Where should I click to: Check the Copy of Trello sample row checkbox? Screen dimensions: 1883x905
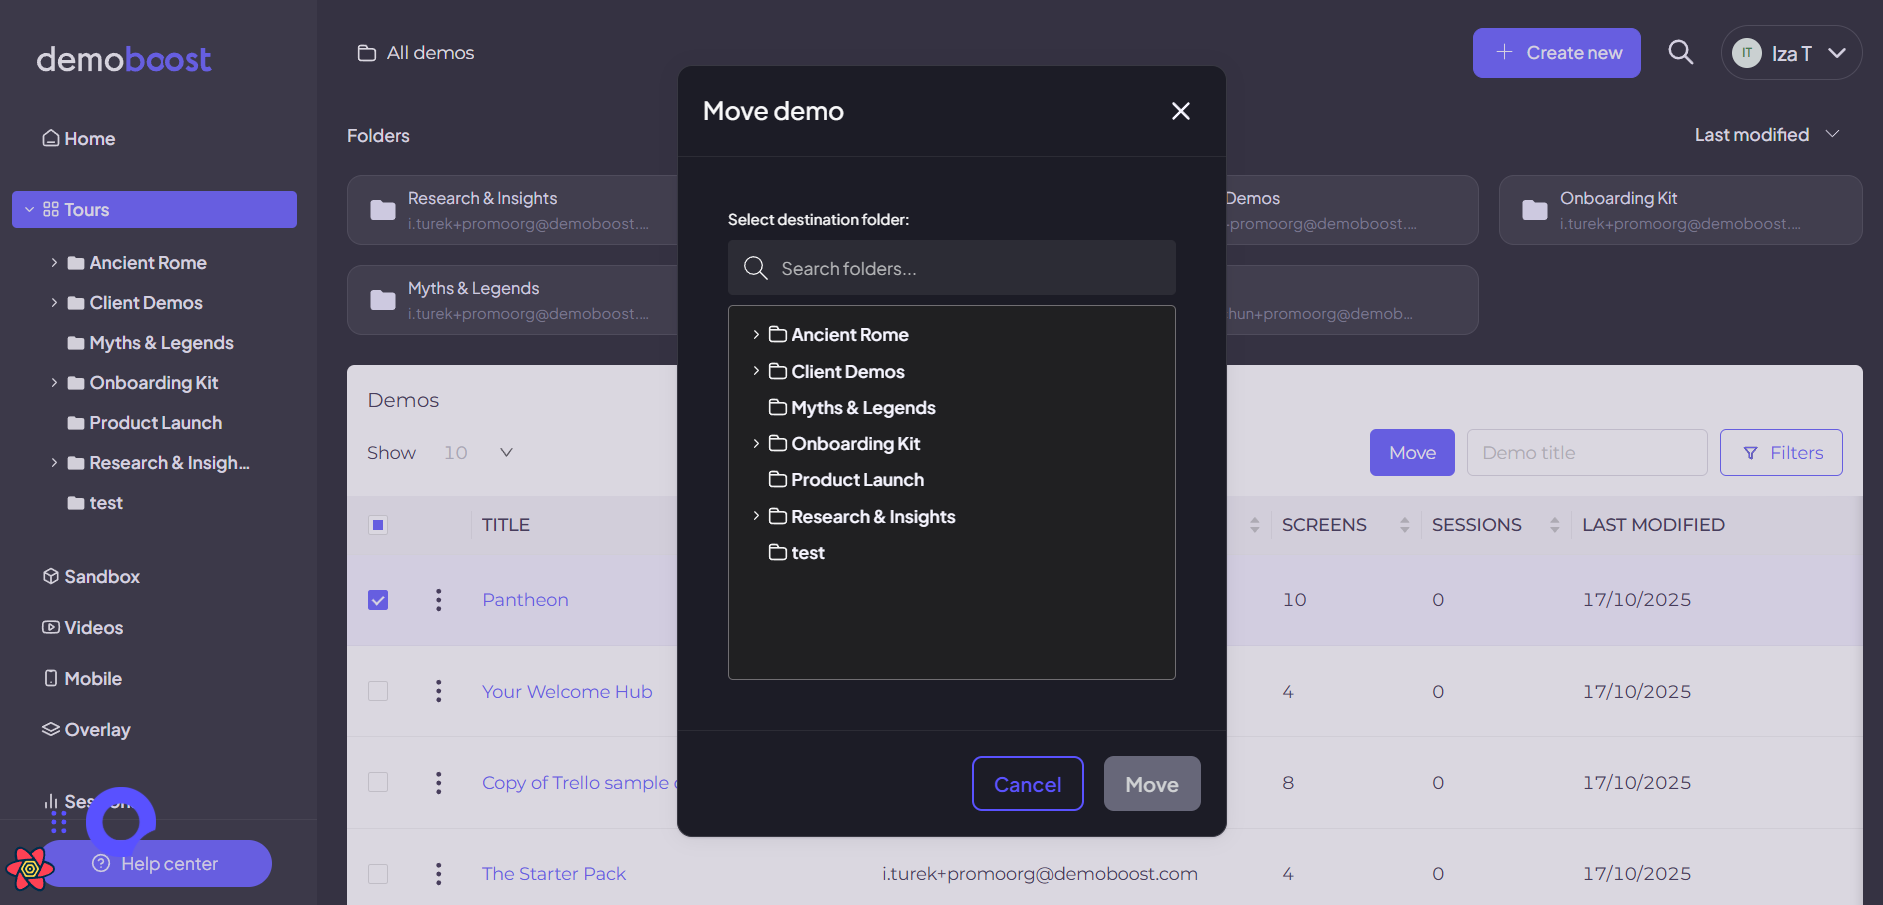[x=378, y=782]
